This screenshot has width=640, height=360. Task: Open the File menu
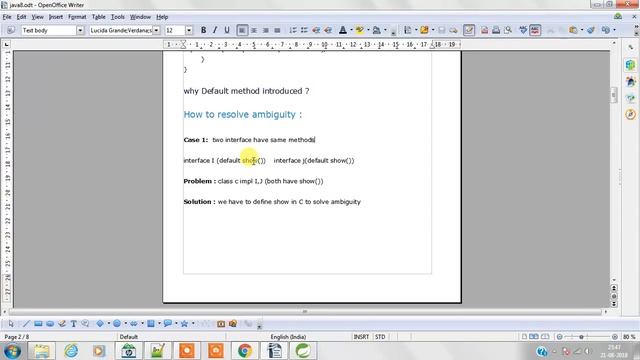click(7, 17)
